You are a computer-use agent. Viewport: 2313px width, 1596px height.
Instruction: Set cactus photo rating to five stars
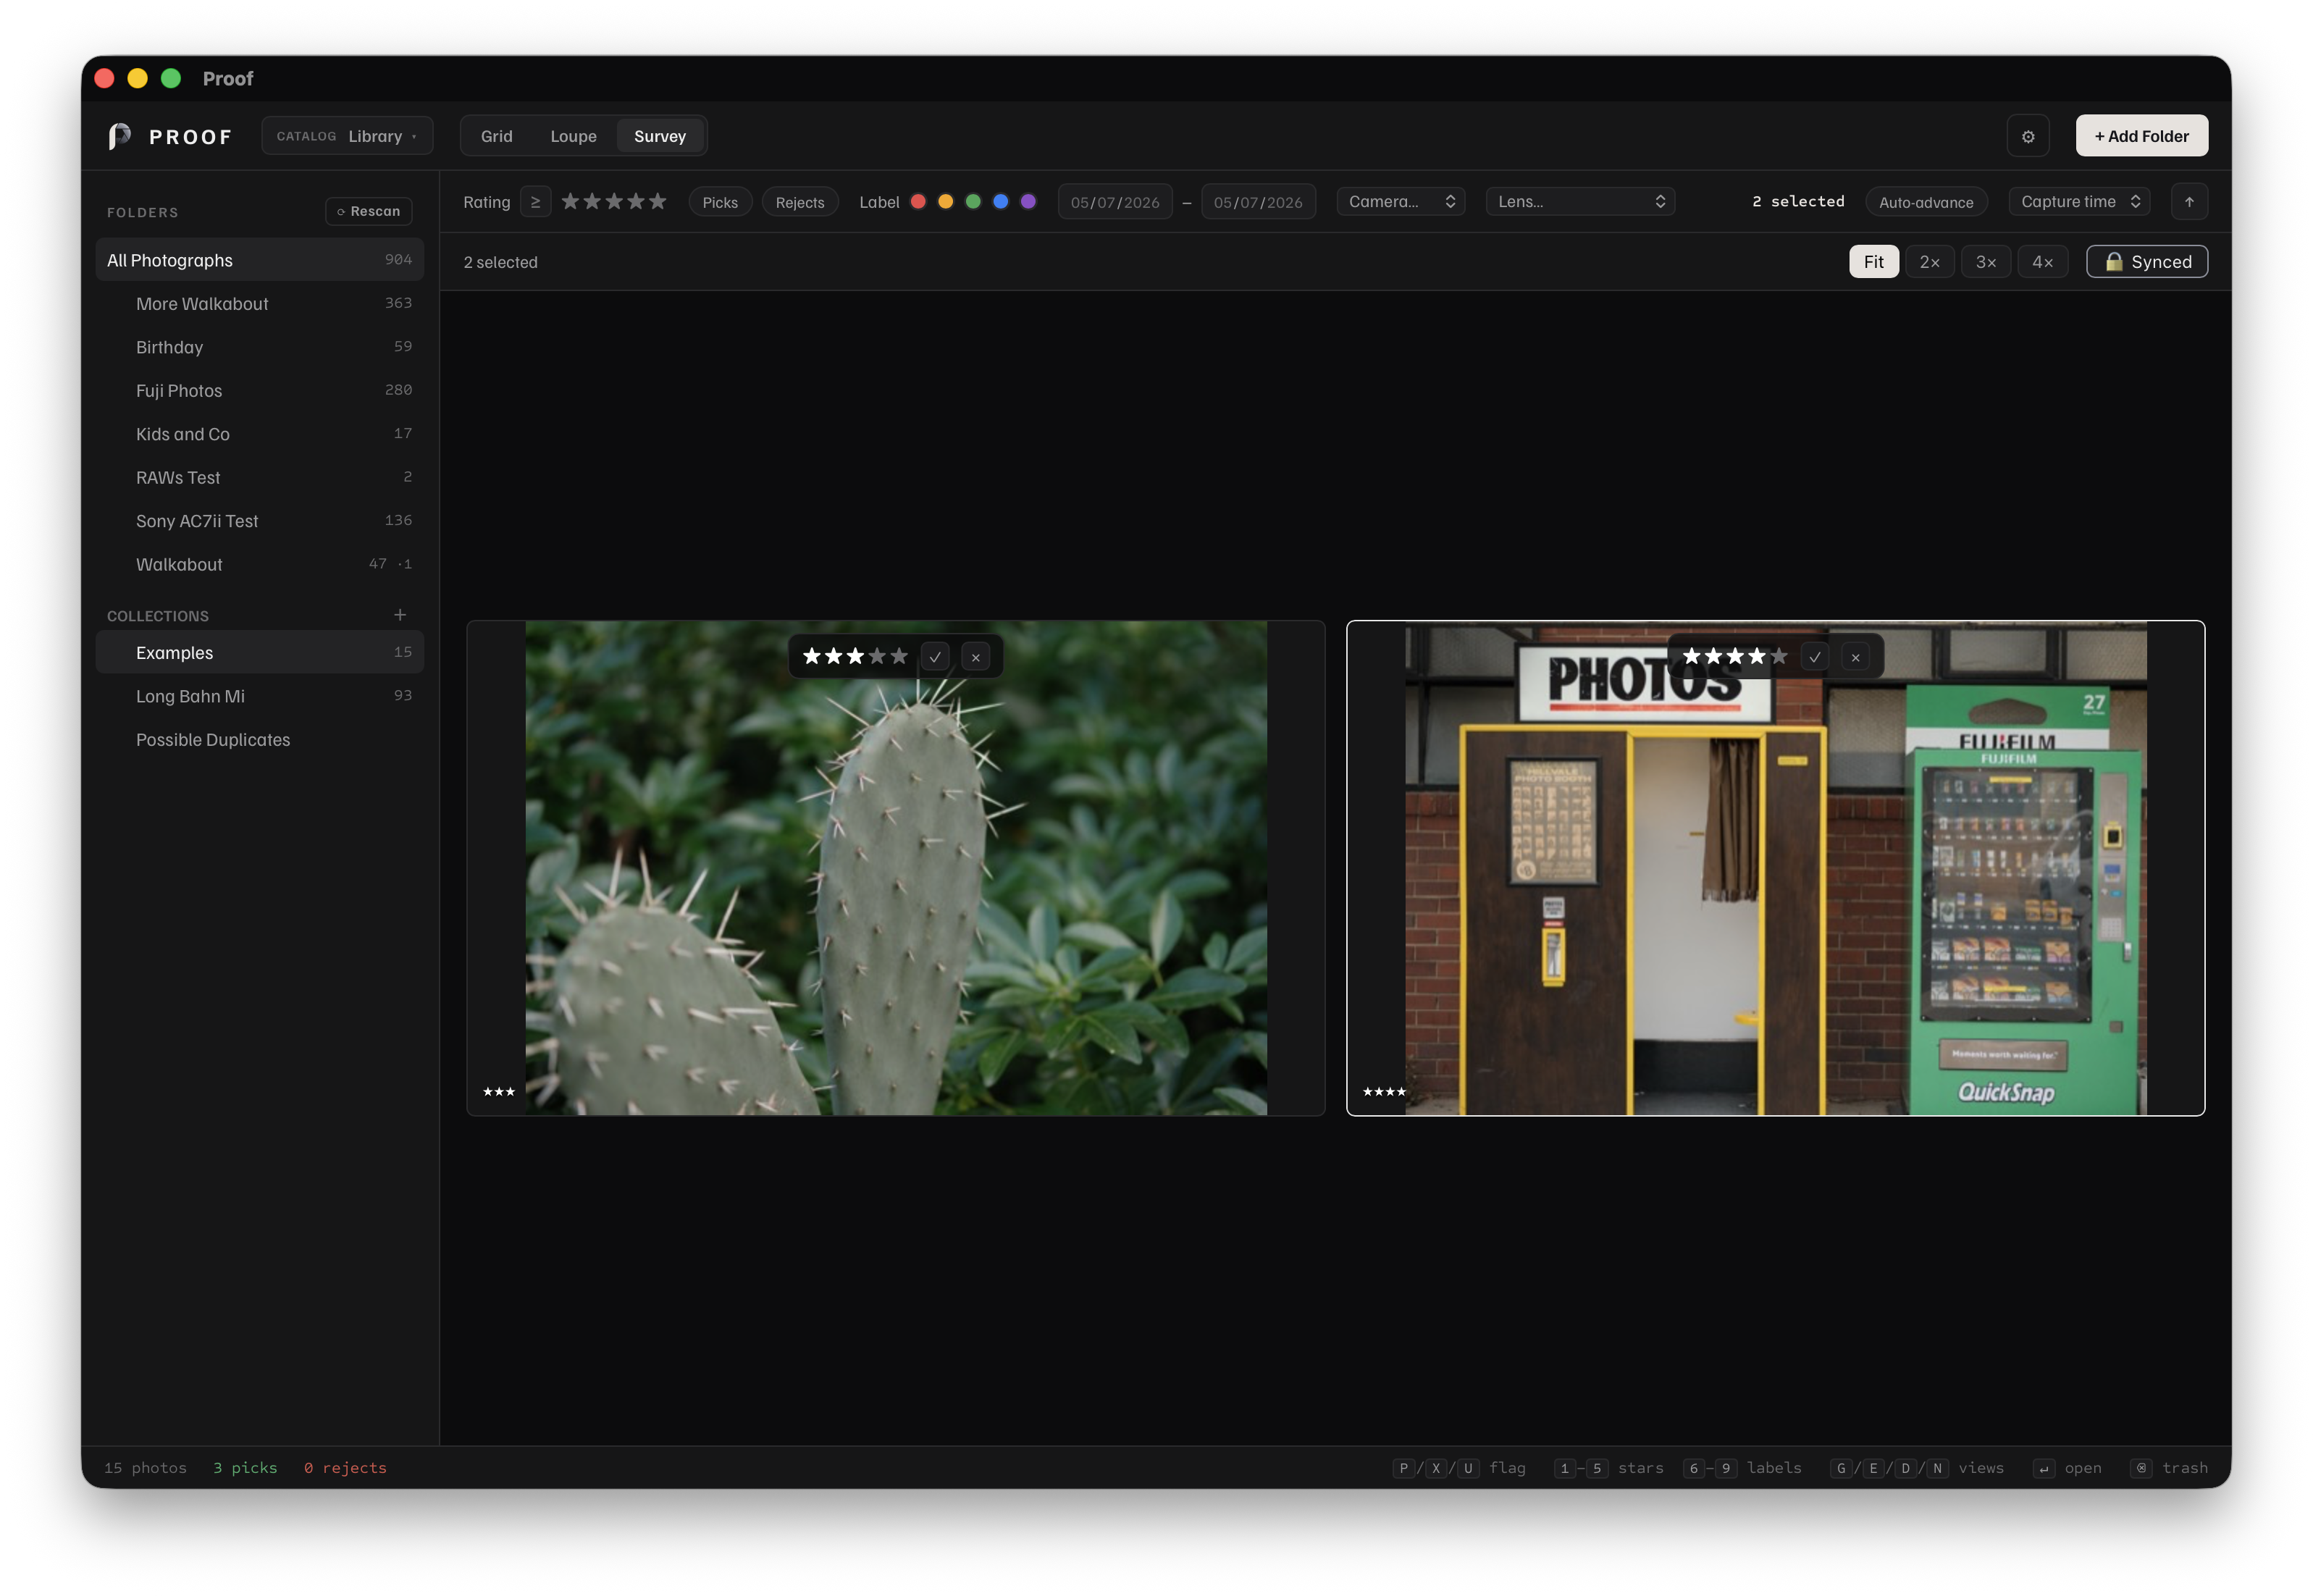tap(899, 656)
